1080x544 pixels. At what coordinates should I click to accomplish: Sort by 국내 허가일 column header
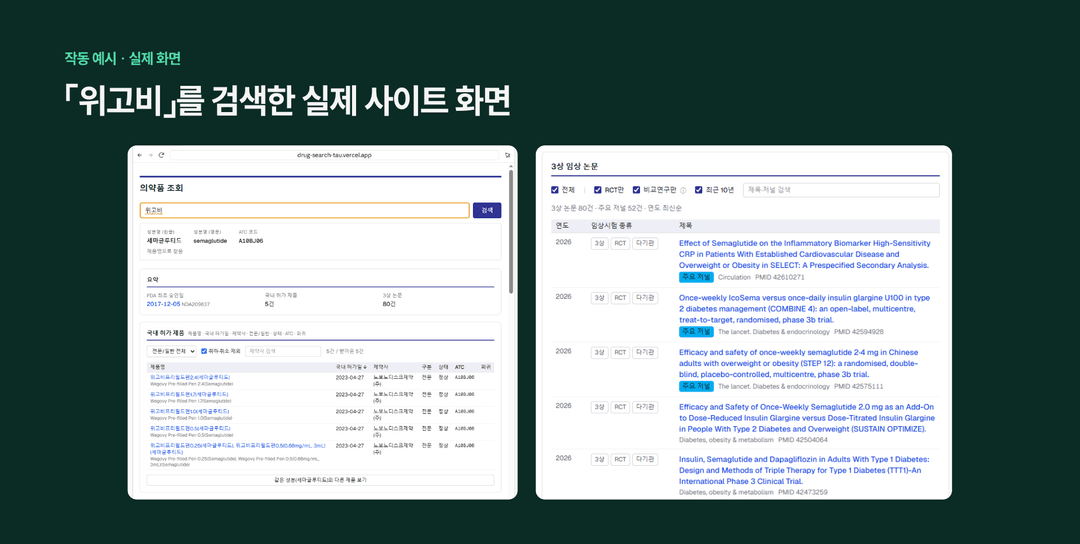tap(351, 368)
